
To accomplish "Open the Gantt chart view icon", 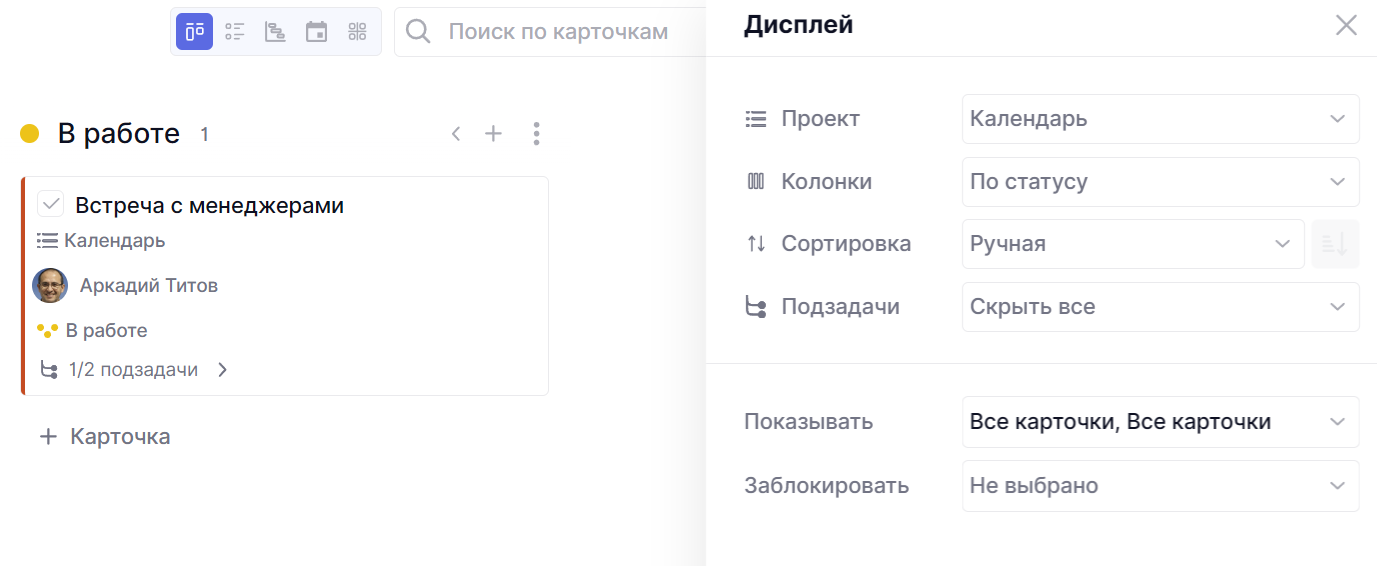I will [x=275, y=32].
